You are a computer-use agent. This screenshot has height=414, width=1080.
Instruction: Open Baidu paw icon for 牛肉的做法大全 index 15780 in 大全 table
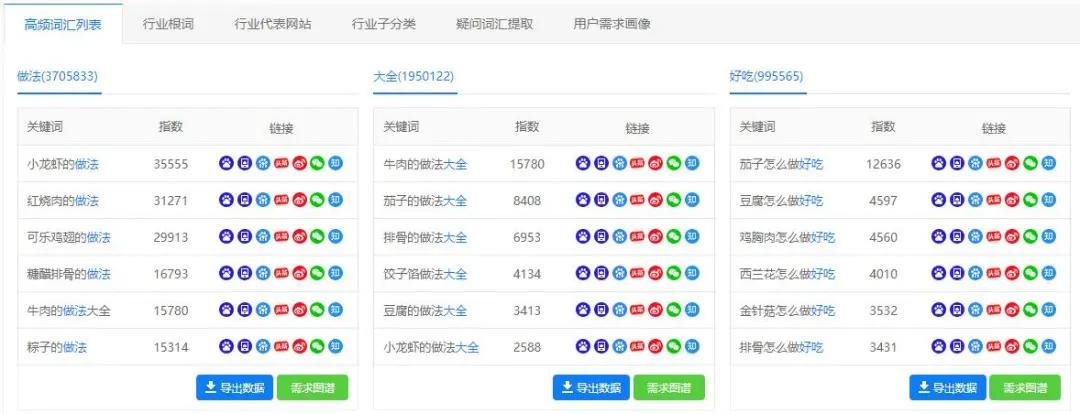click(x=583, y=163)
